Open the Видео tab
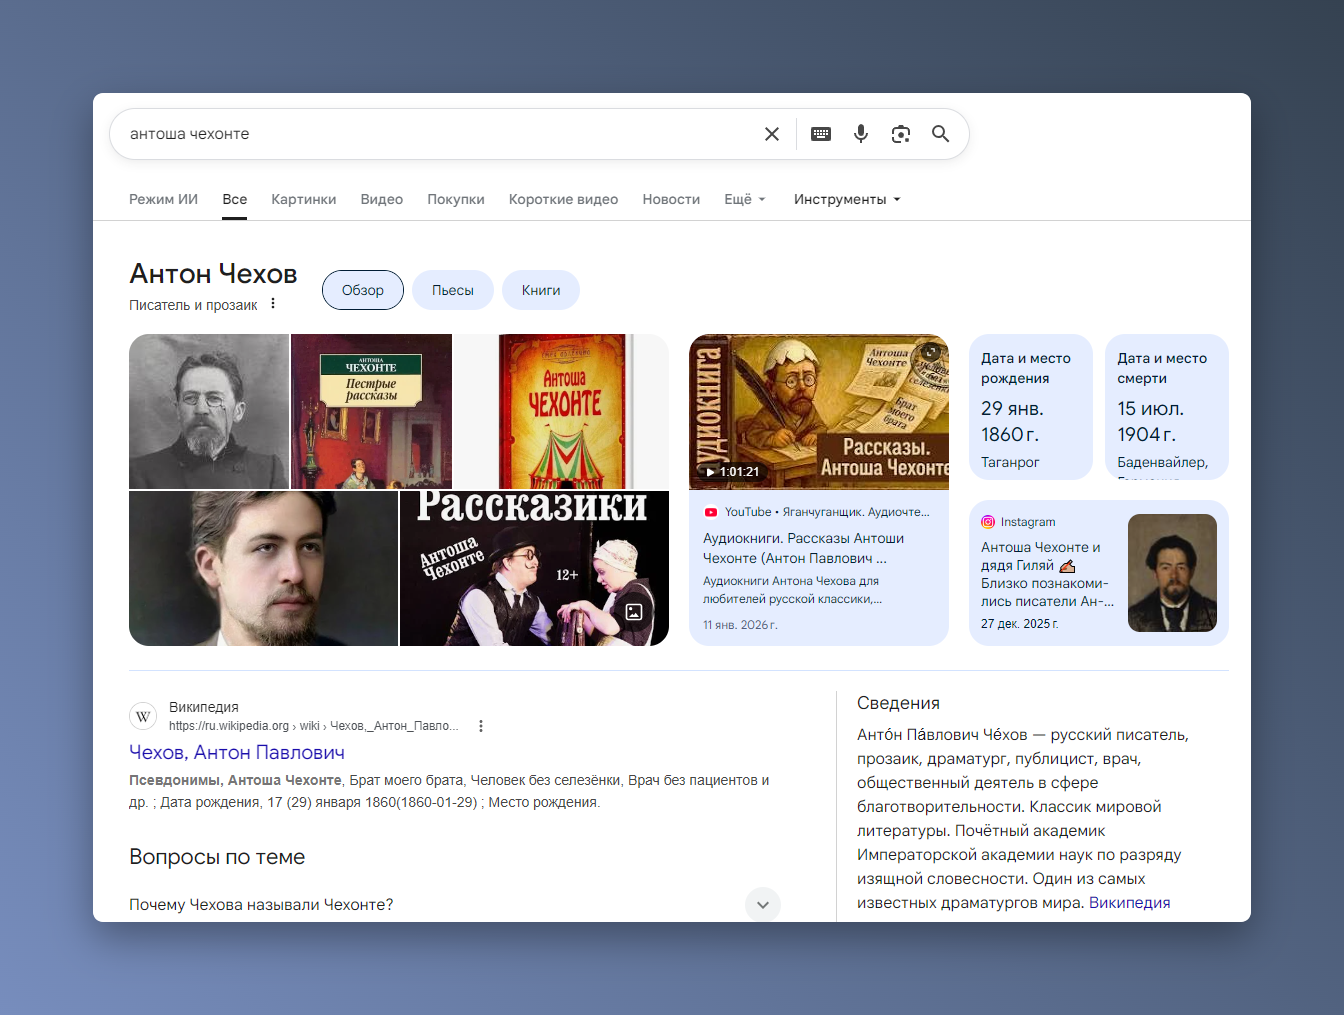The width and height of the screenshot is (1344, 1015). coord(382,199)
